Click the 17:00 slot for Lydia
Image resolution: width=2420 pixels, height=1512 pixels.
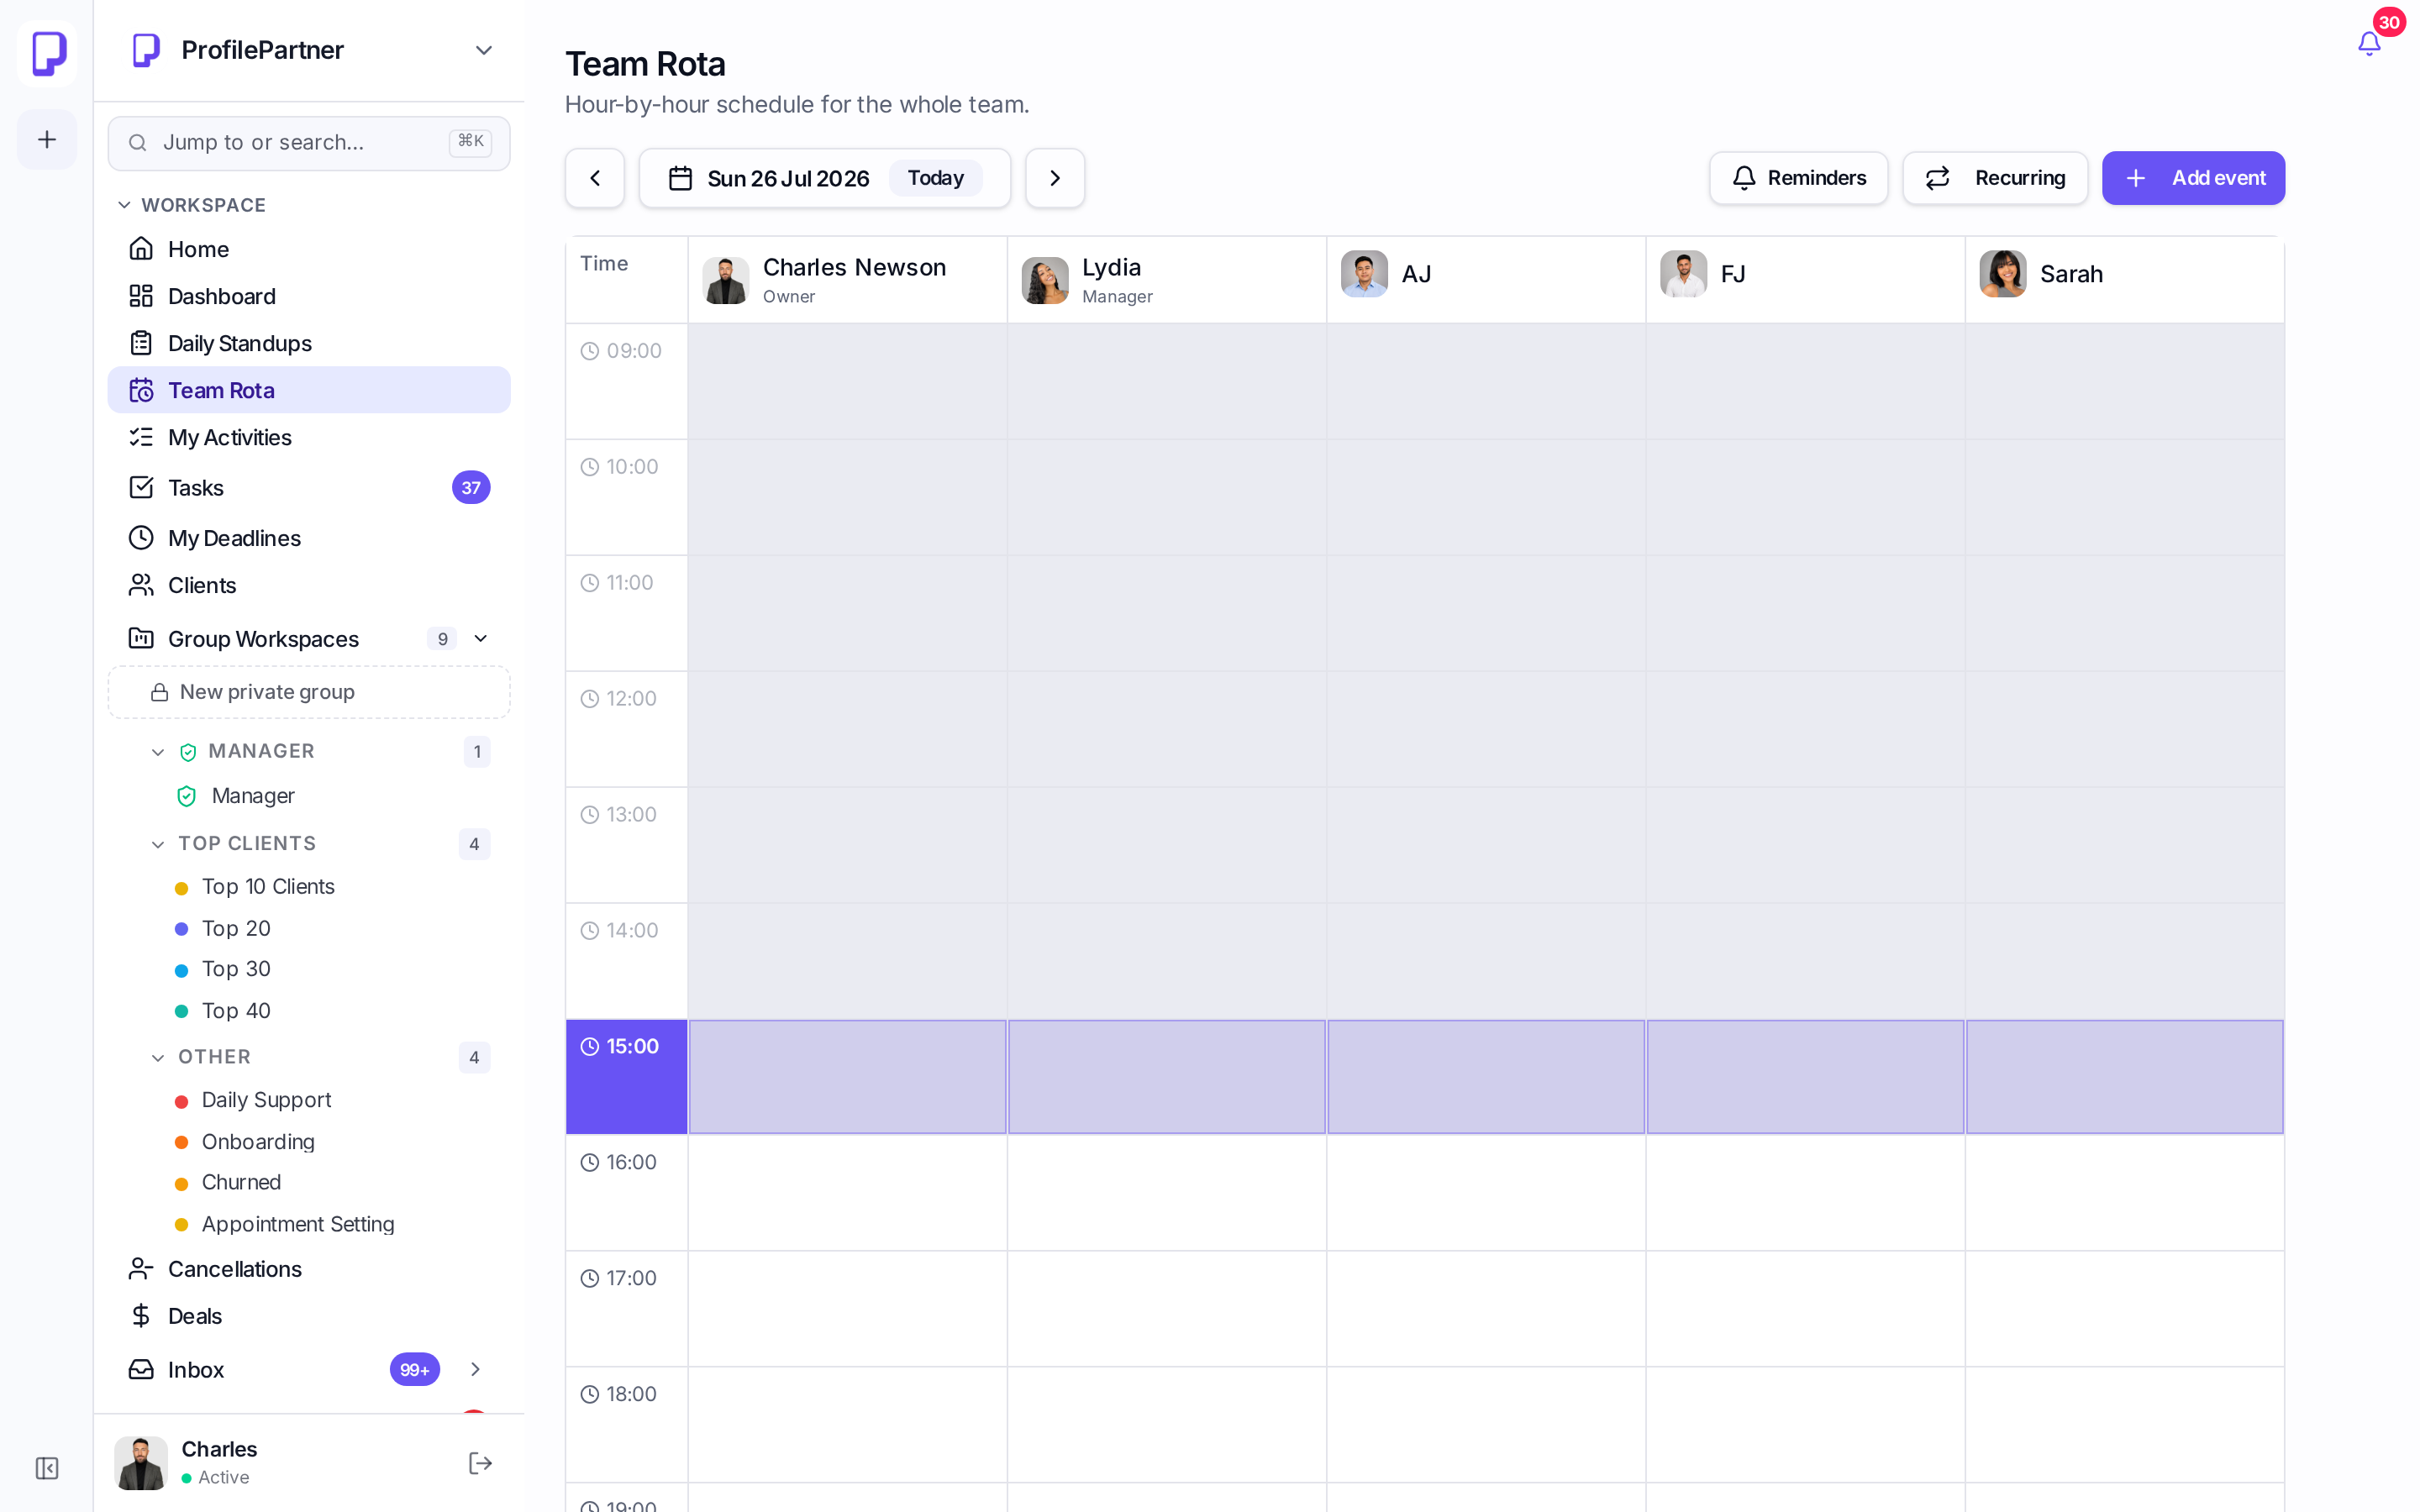[x=1167, y=1309]
